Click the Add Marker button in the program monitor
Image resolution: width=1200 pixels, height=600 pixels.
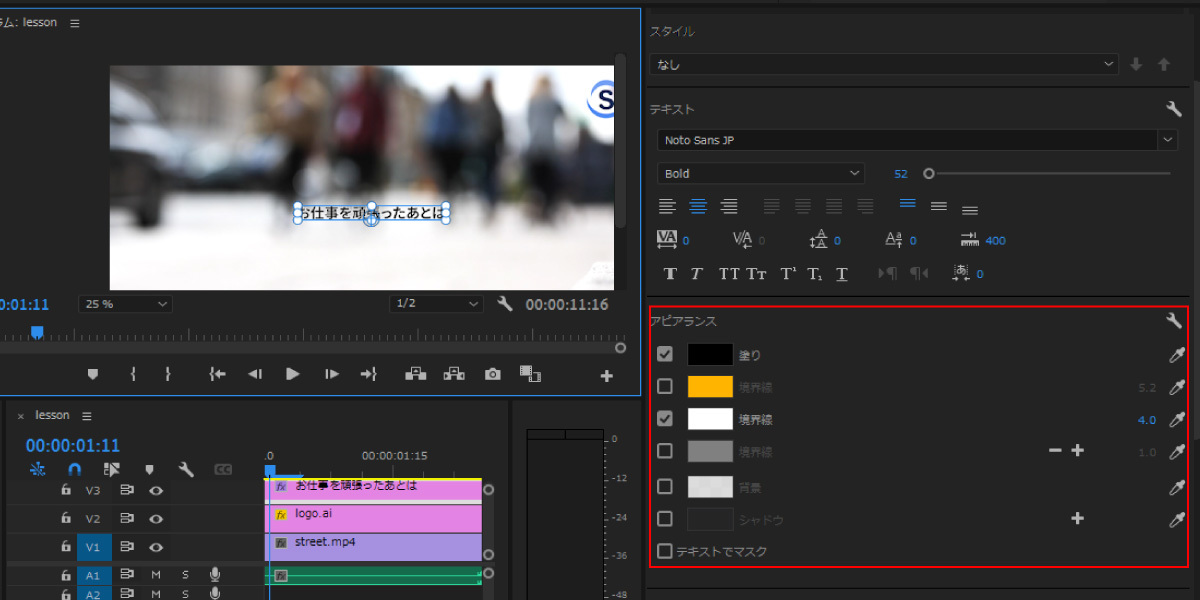[x=93, y=374]
